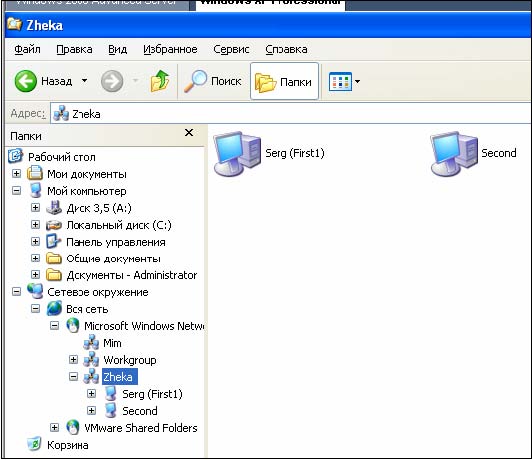Collapse Мой компьютер node
Viewport: 532px width, 460px height.
pos(16,190)
